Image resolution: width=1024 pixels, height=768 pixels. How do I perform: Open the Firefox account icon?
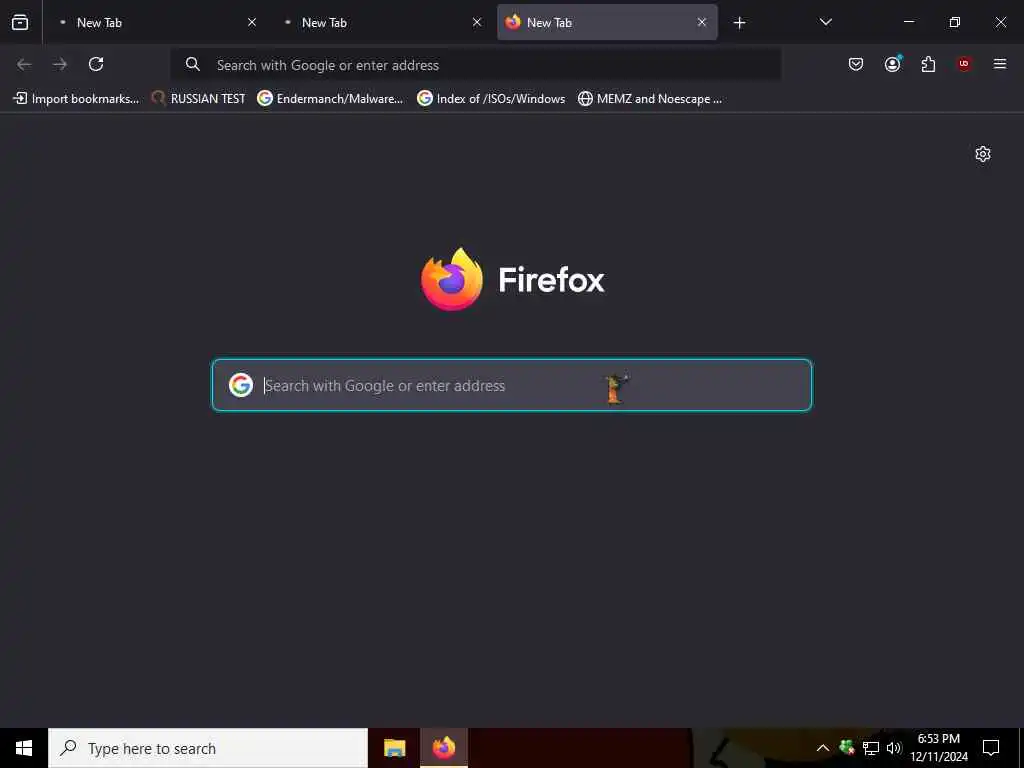point(892,64)
